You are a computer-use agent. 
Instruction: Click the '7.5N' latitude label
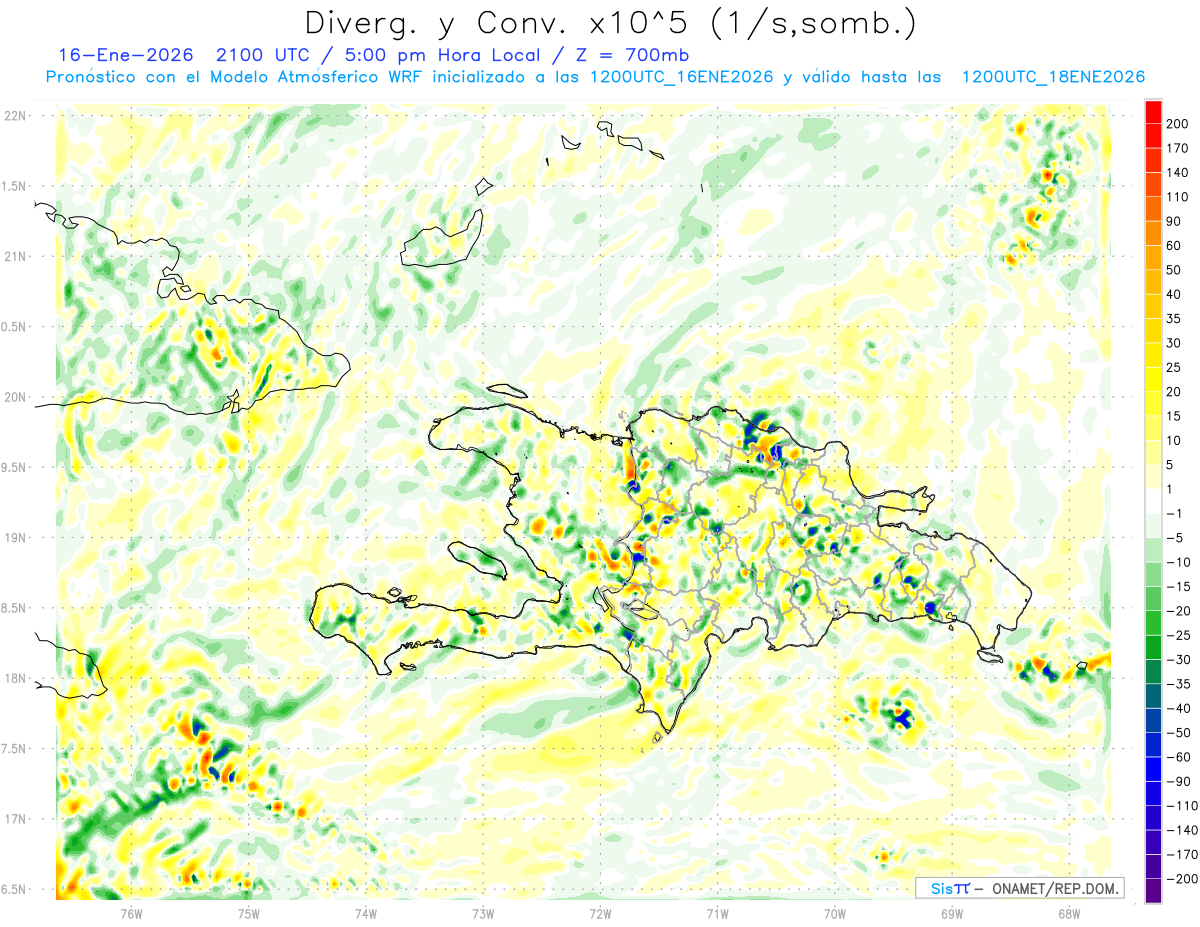click(14, 748)
